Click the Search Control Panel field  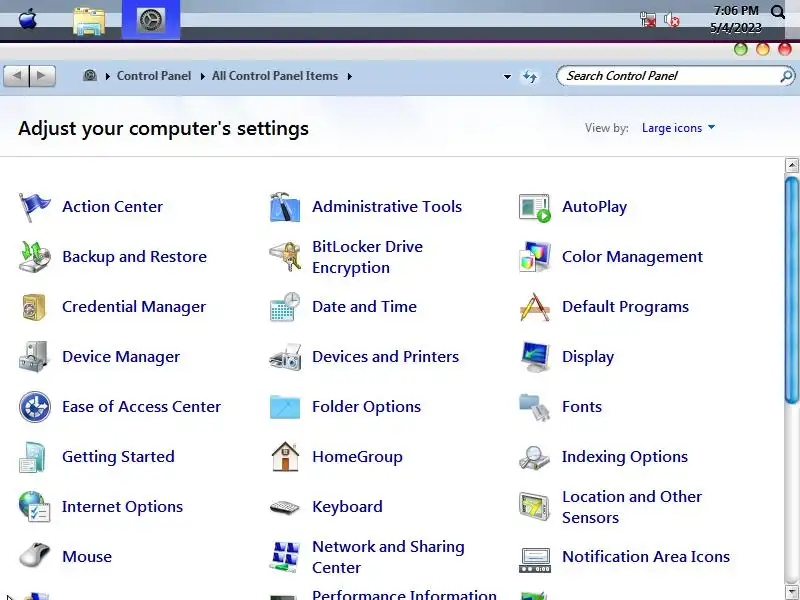676,76
